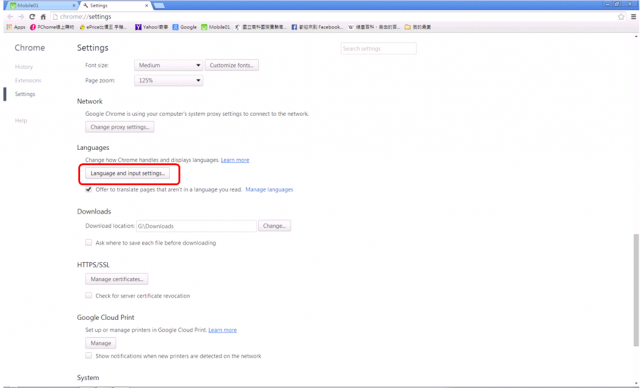Enable new printer notifications checkbox
Screen dimensions: 640x388
(88, 356)
